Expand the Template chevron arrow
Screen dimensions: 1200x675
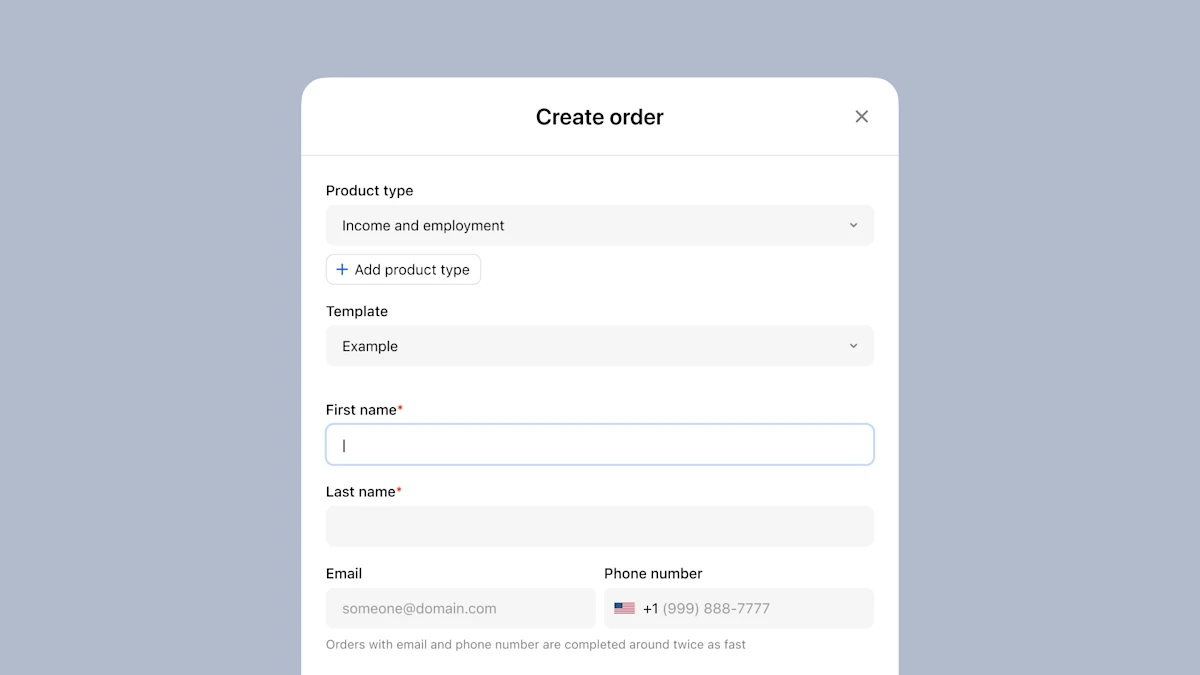point(853,346)
